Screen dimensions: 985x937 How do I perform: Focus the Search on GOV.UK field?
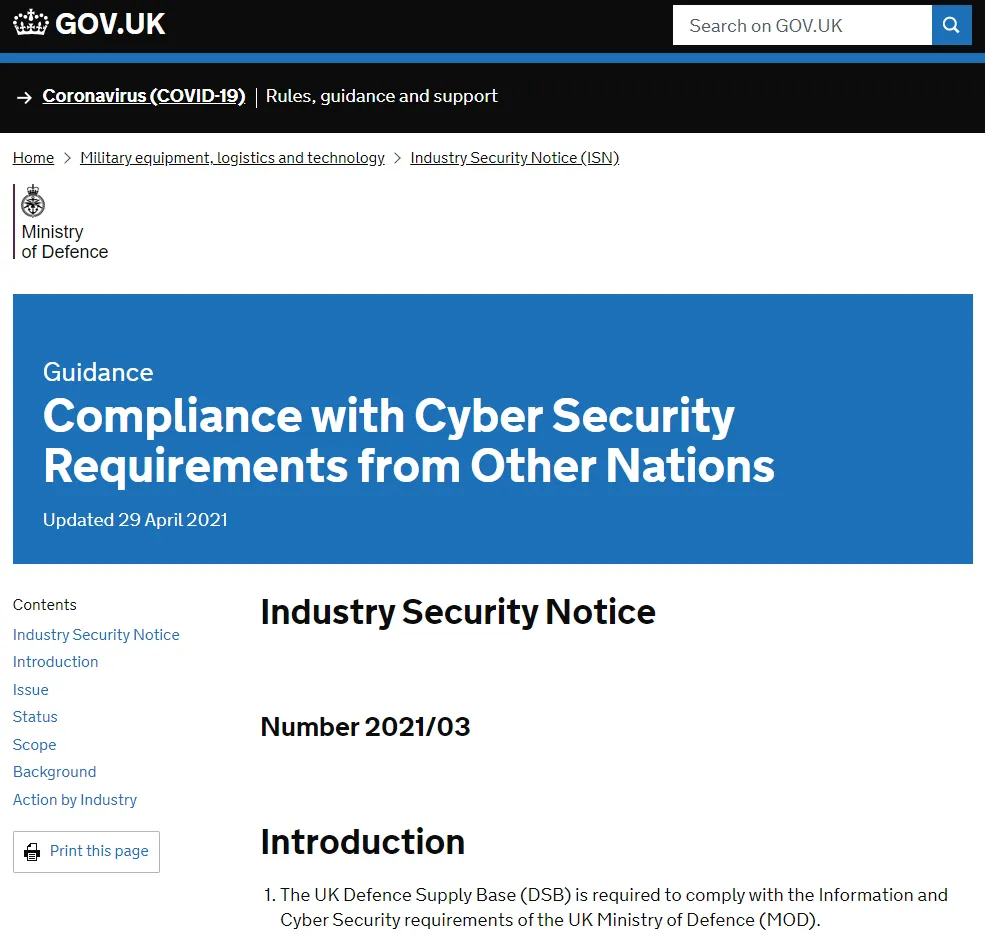[x=802, y=25]
